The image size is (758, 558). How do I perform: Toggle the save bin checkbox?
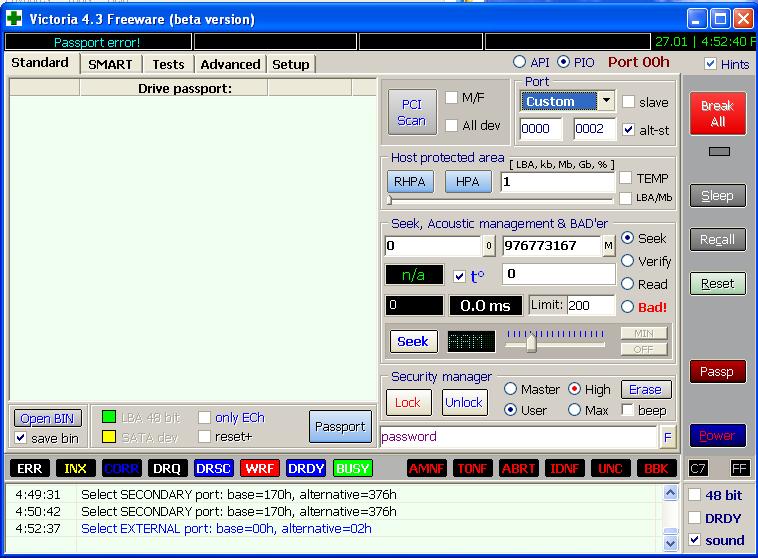click(x=20, y=438)
